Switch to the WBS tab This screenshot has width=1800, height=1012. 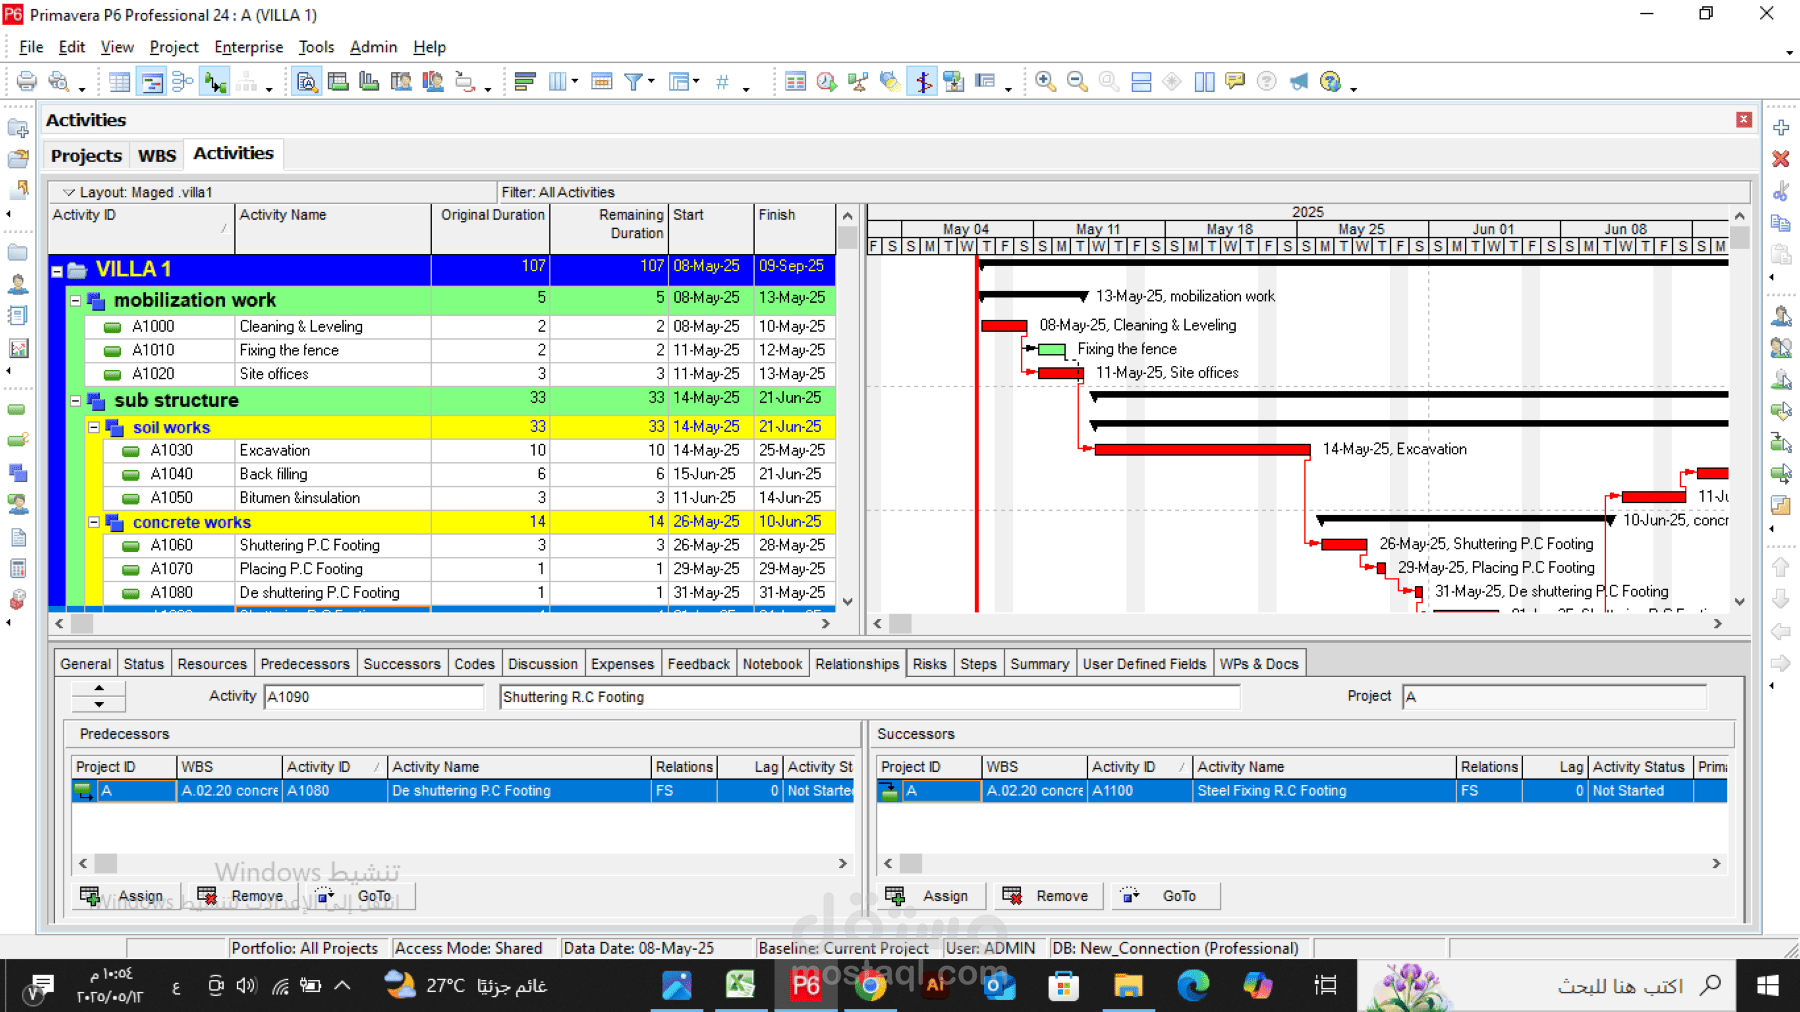click(x=157, y=155)
